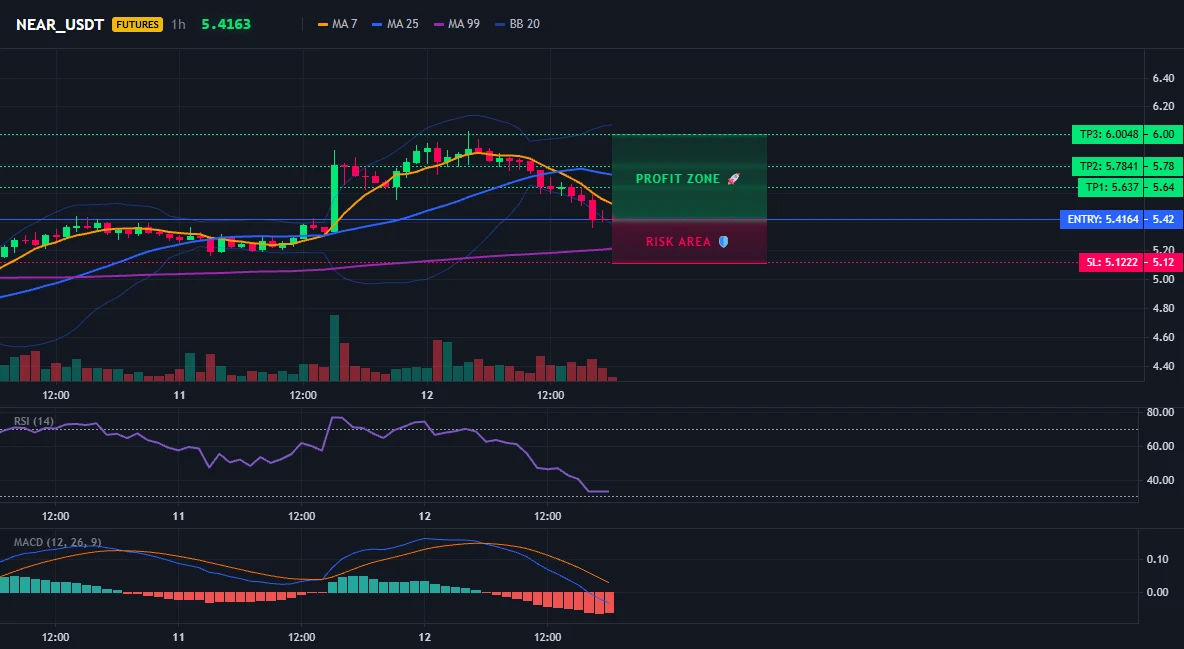
Task: Toggle the BB 20 legend entry
Action: pos(517,24)
